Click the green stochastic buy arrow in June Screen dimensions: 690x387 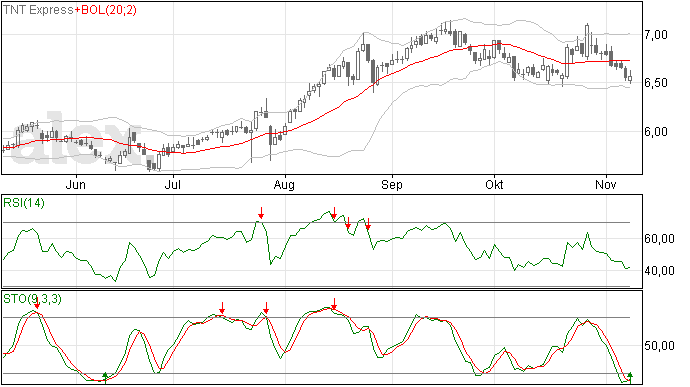pos(105,377)
